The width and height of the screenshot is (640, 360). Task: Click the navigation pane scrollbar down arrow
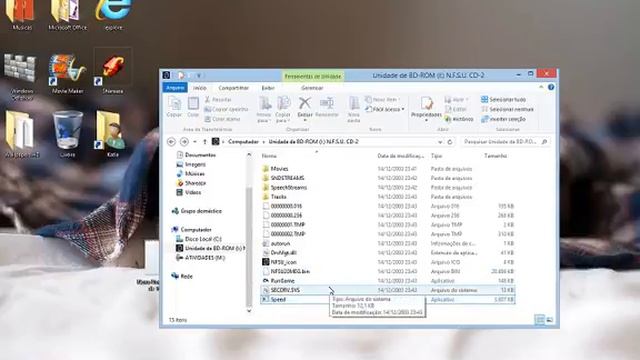249,311
